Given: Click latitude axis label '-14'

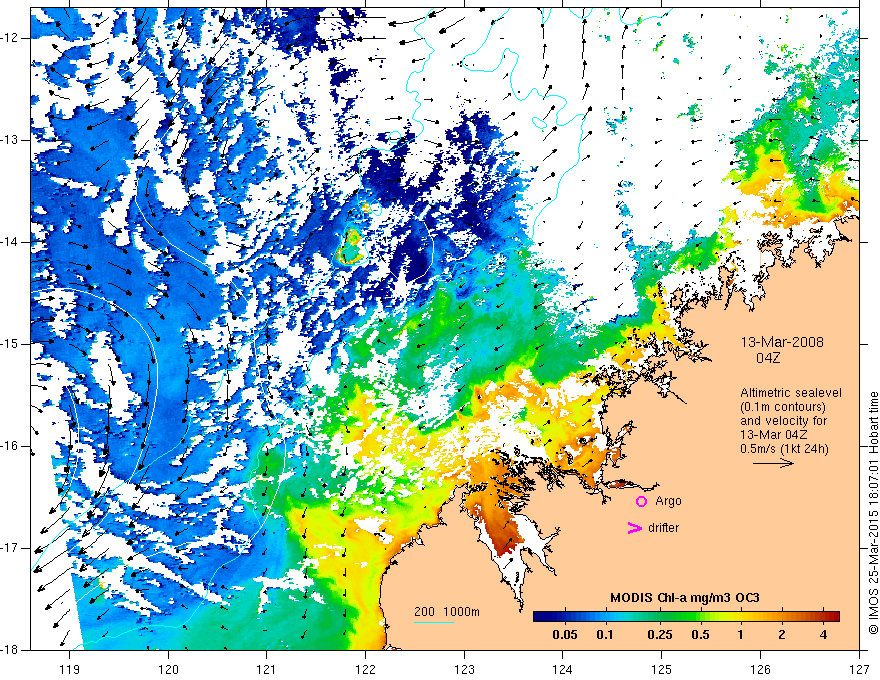Looking at the screenshot, I should 11,242.
